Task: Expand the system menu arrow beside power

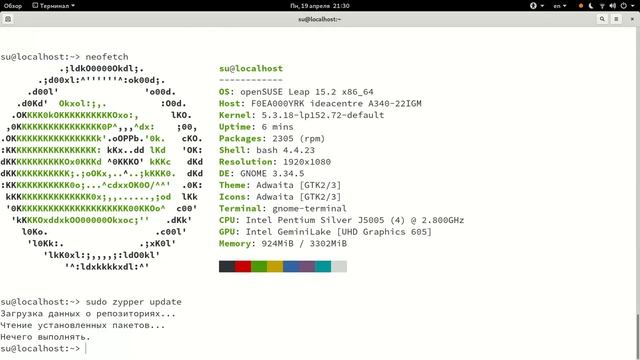Action: click(633, 6)
